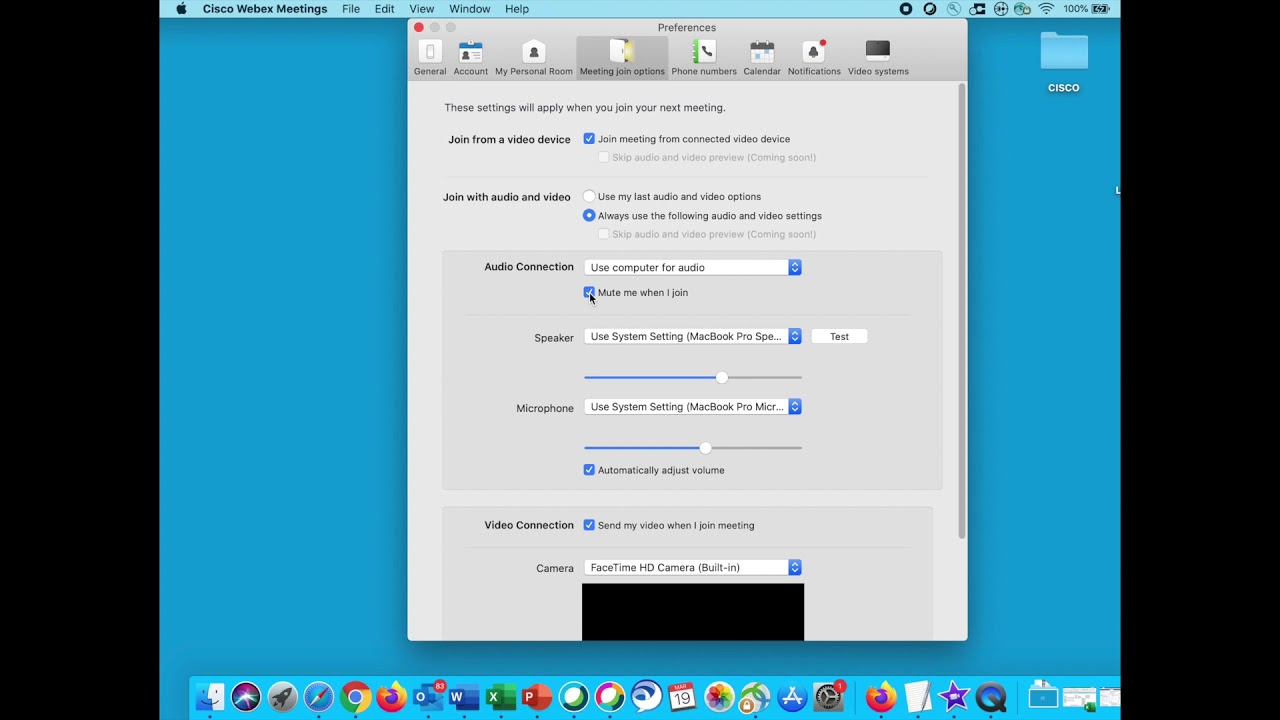Click the speaker Test button
The image size is (1280, 720).
pyautogui.click(x=839, y=337)
